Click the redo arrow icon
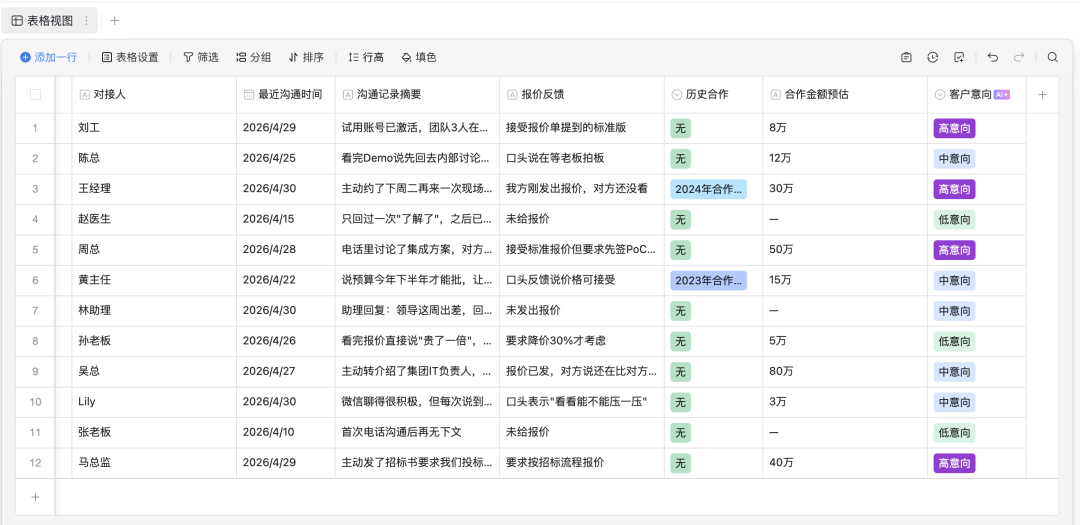Screen dimensions: 1080x525 pyautogui.click(x=1019, y=58)
